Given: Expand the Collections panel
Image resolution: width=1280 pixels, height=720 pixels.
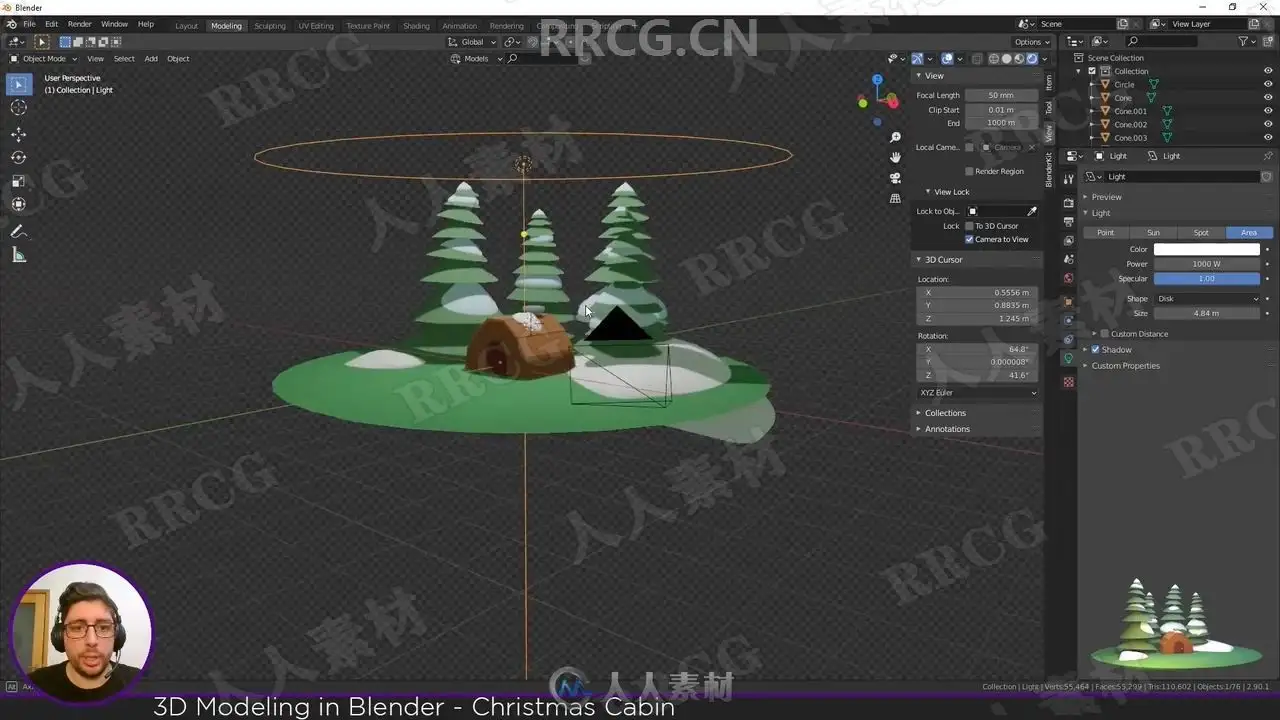Looking at the screenshot, I should pos(945,413).
